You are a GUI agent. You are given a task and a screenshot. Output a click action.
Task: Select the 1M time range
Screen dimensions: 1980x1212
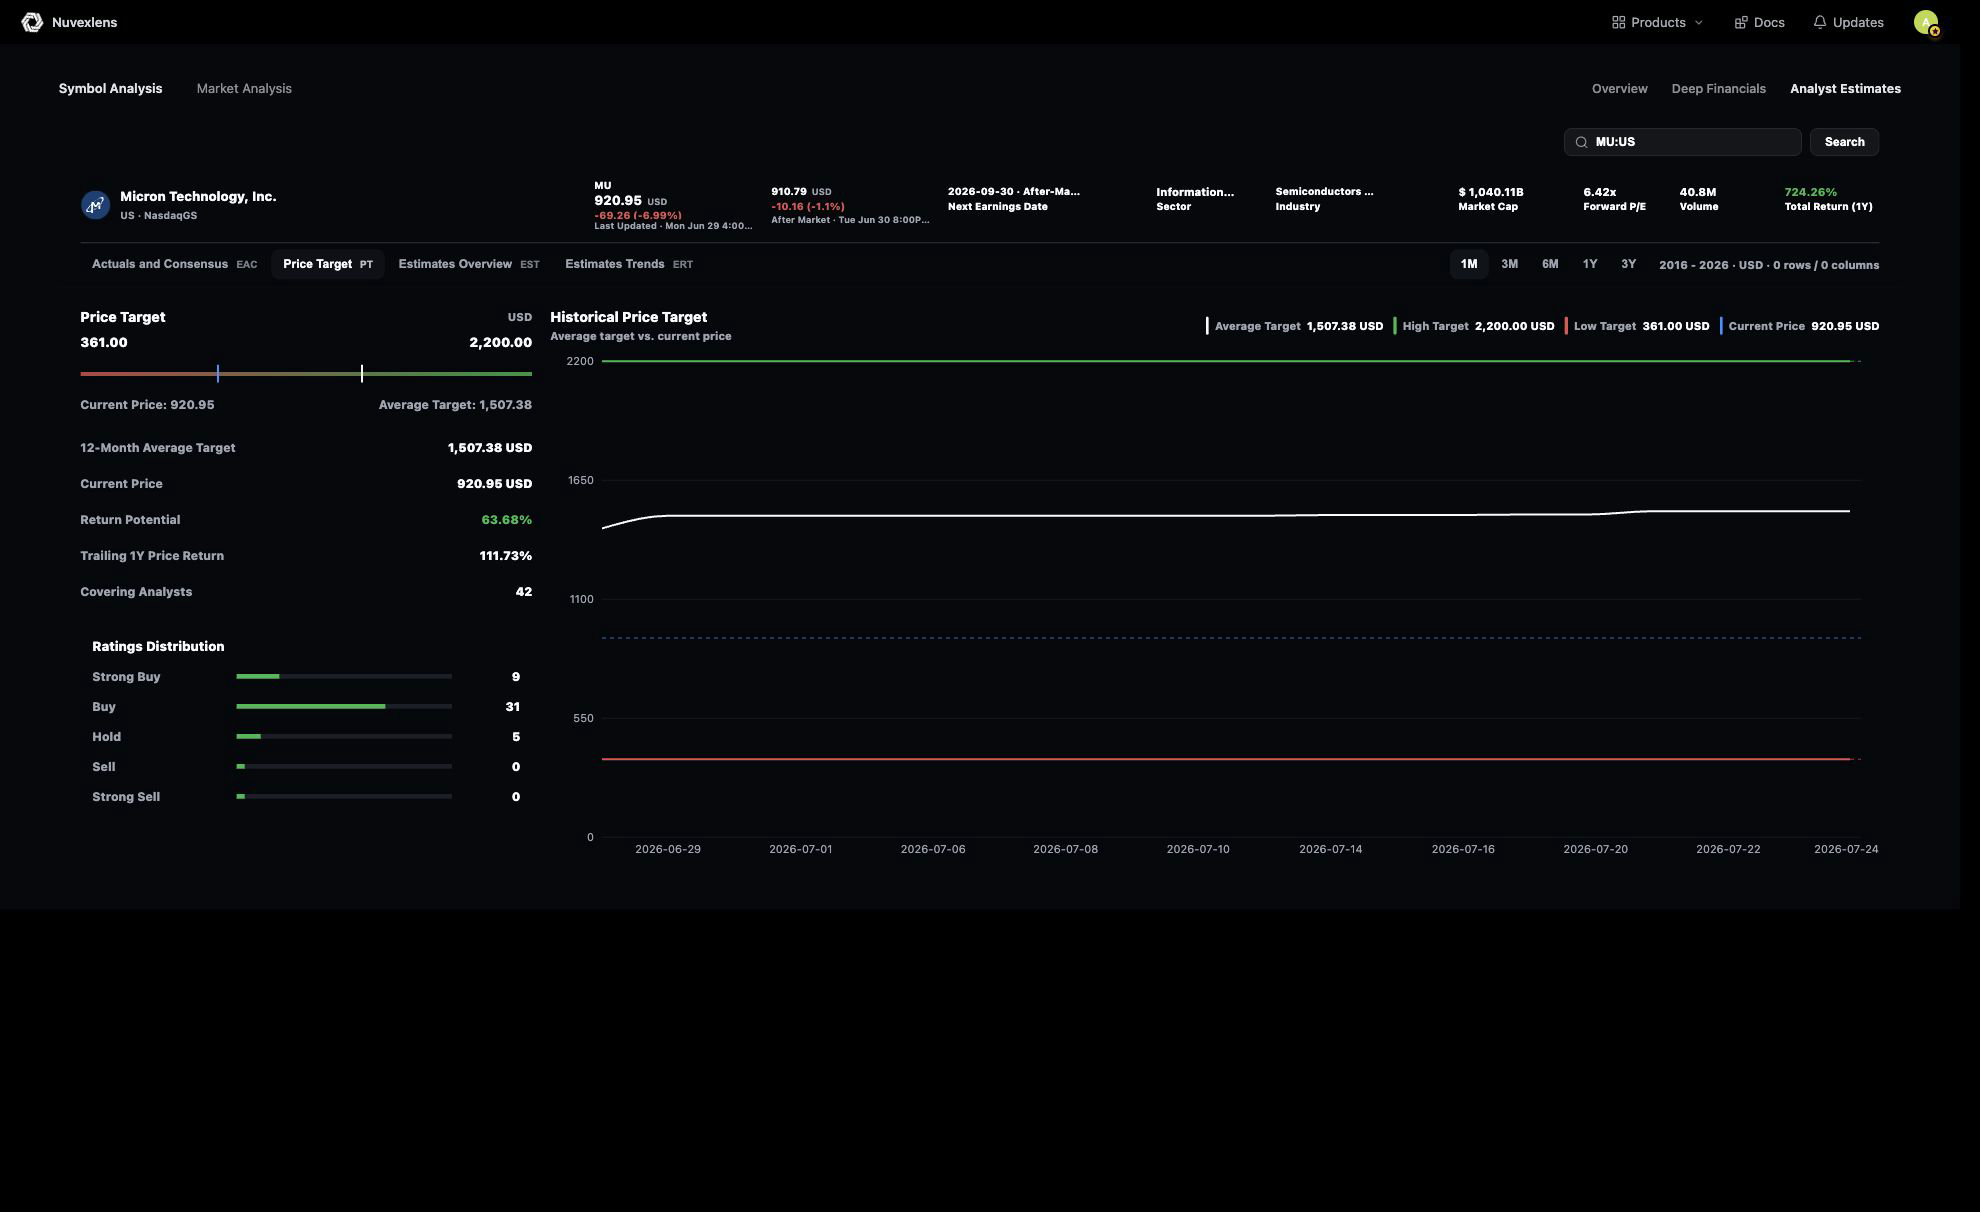(1468, 264)
